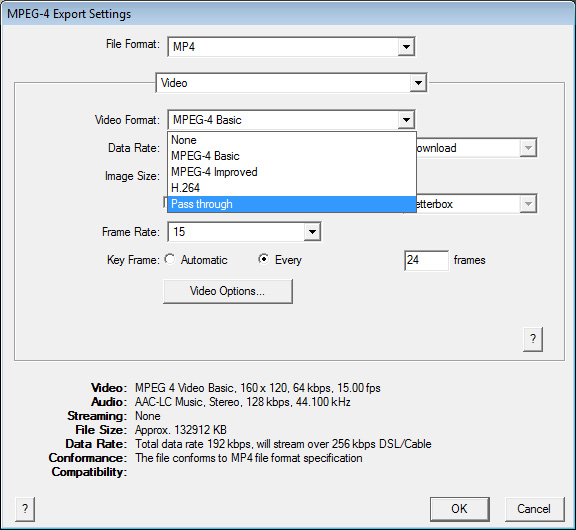
Task: Click the key frame count field showing 24
Action: [426, 260]
